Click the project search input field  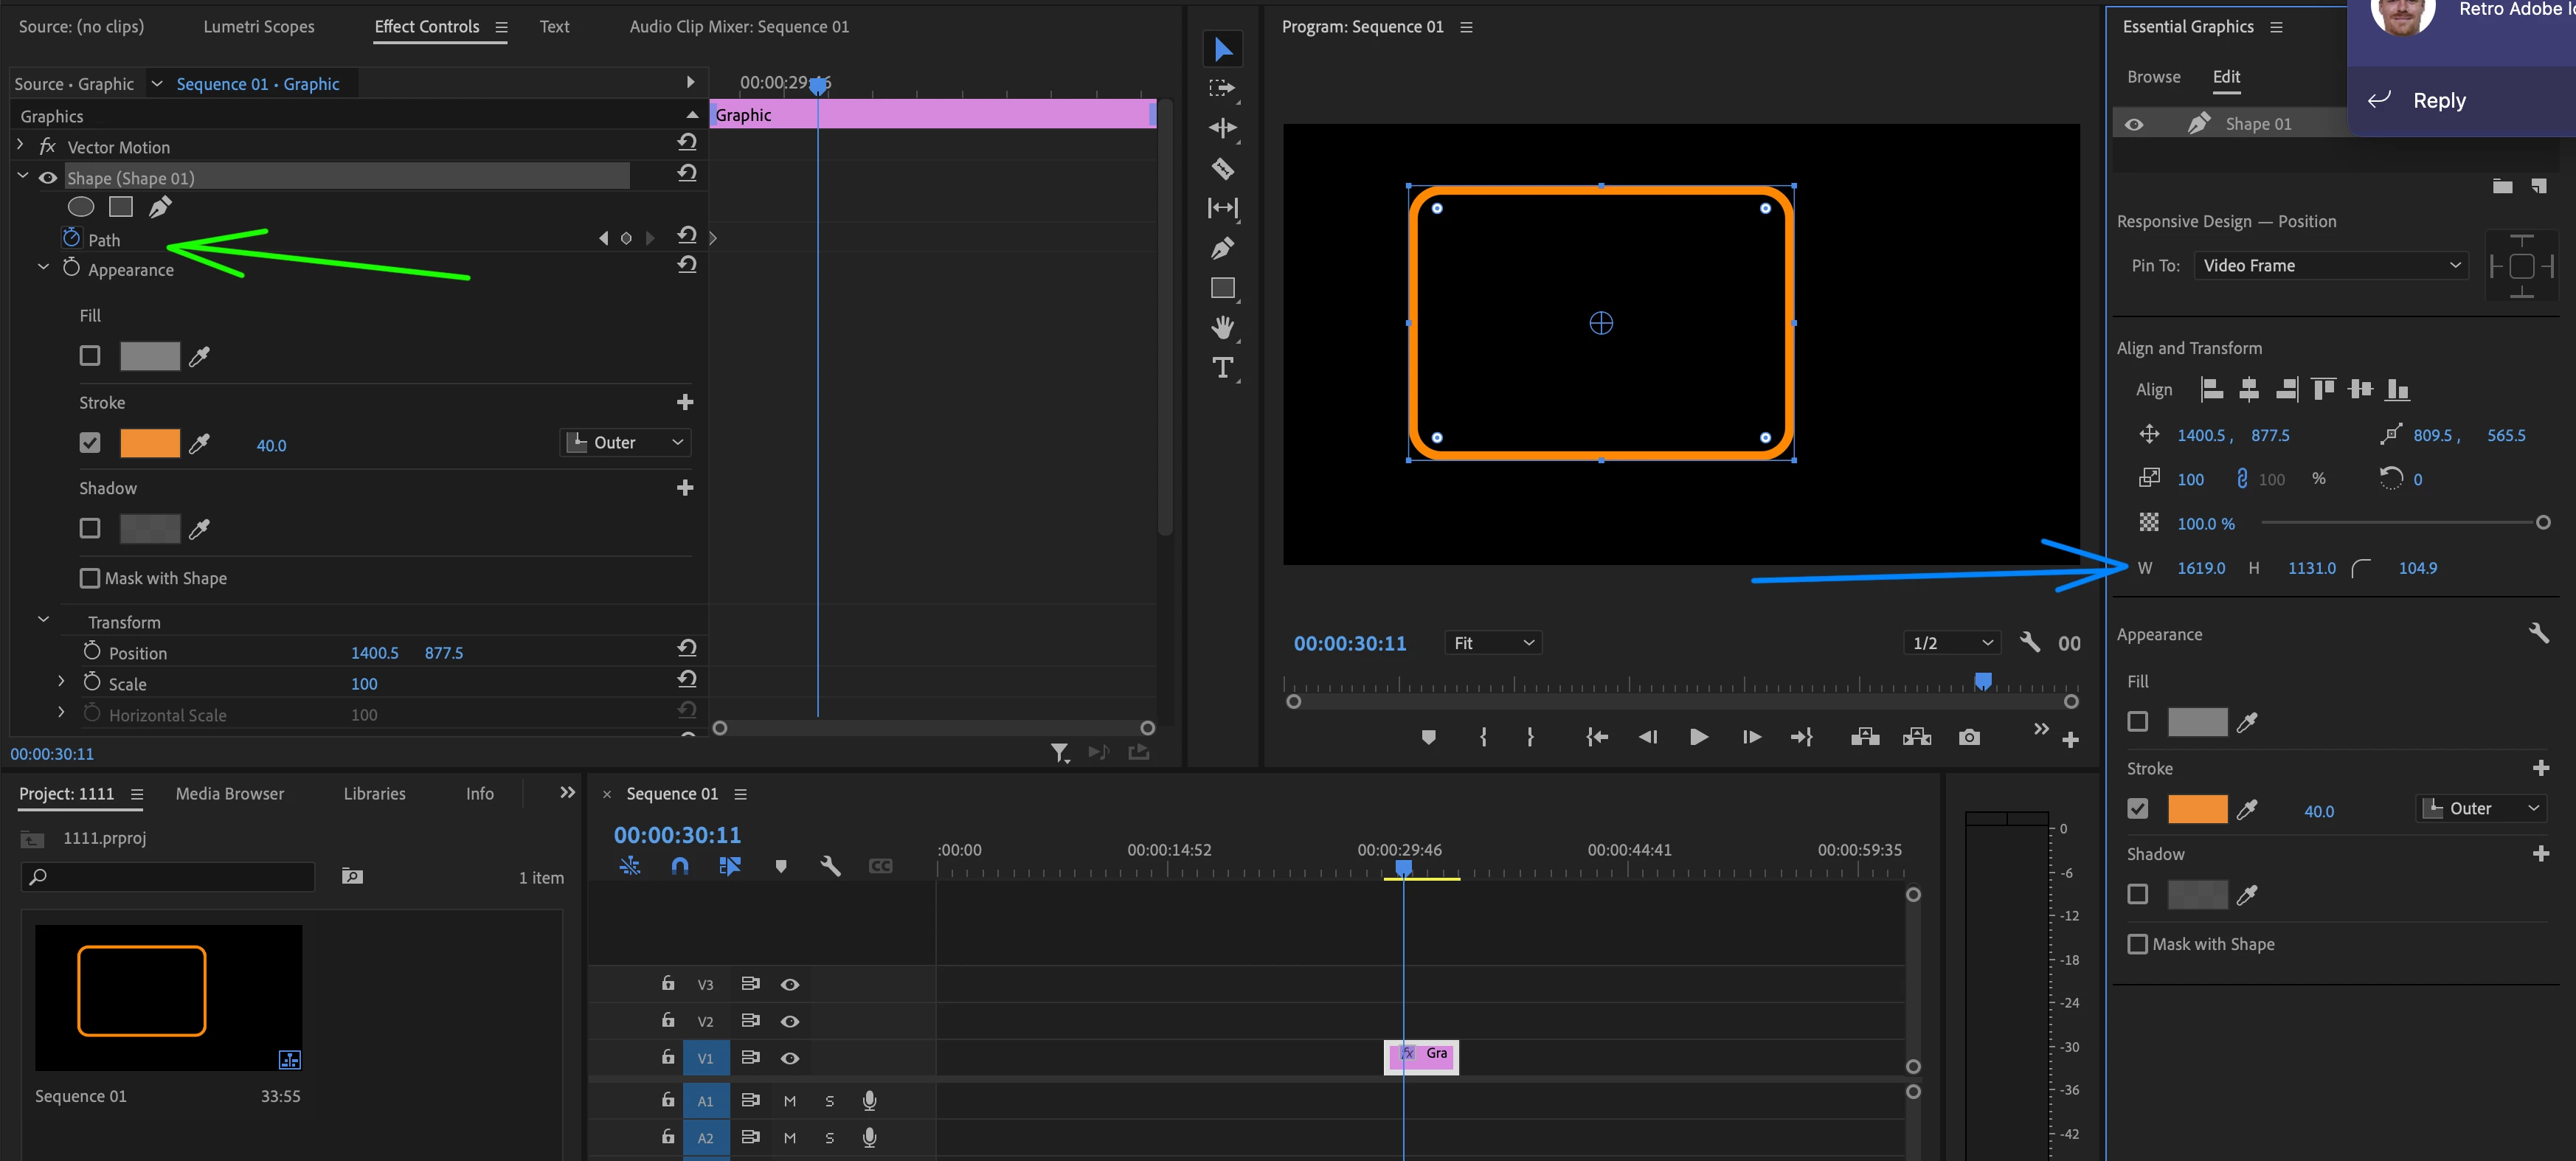pos(170,877)
